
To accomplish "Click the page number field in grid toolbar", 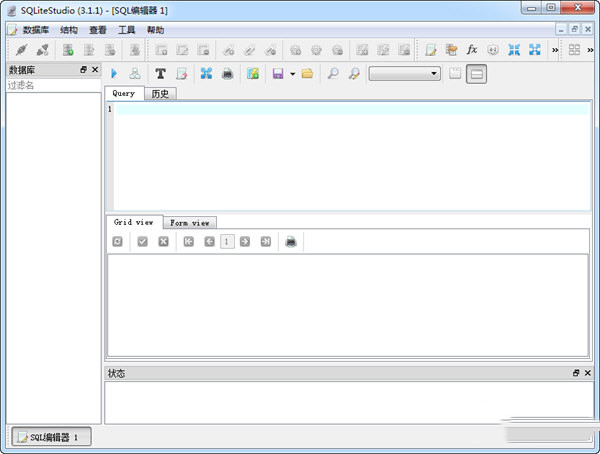I will (227, 242).
